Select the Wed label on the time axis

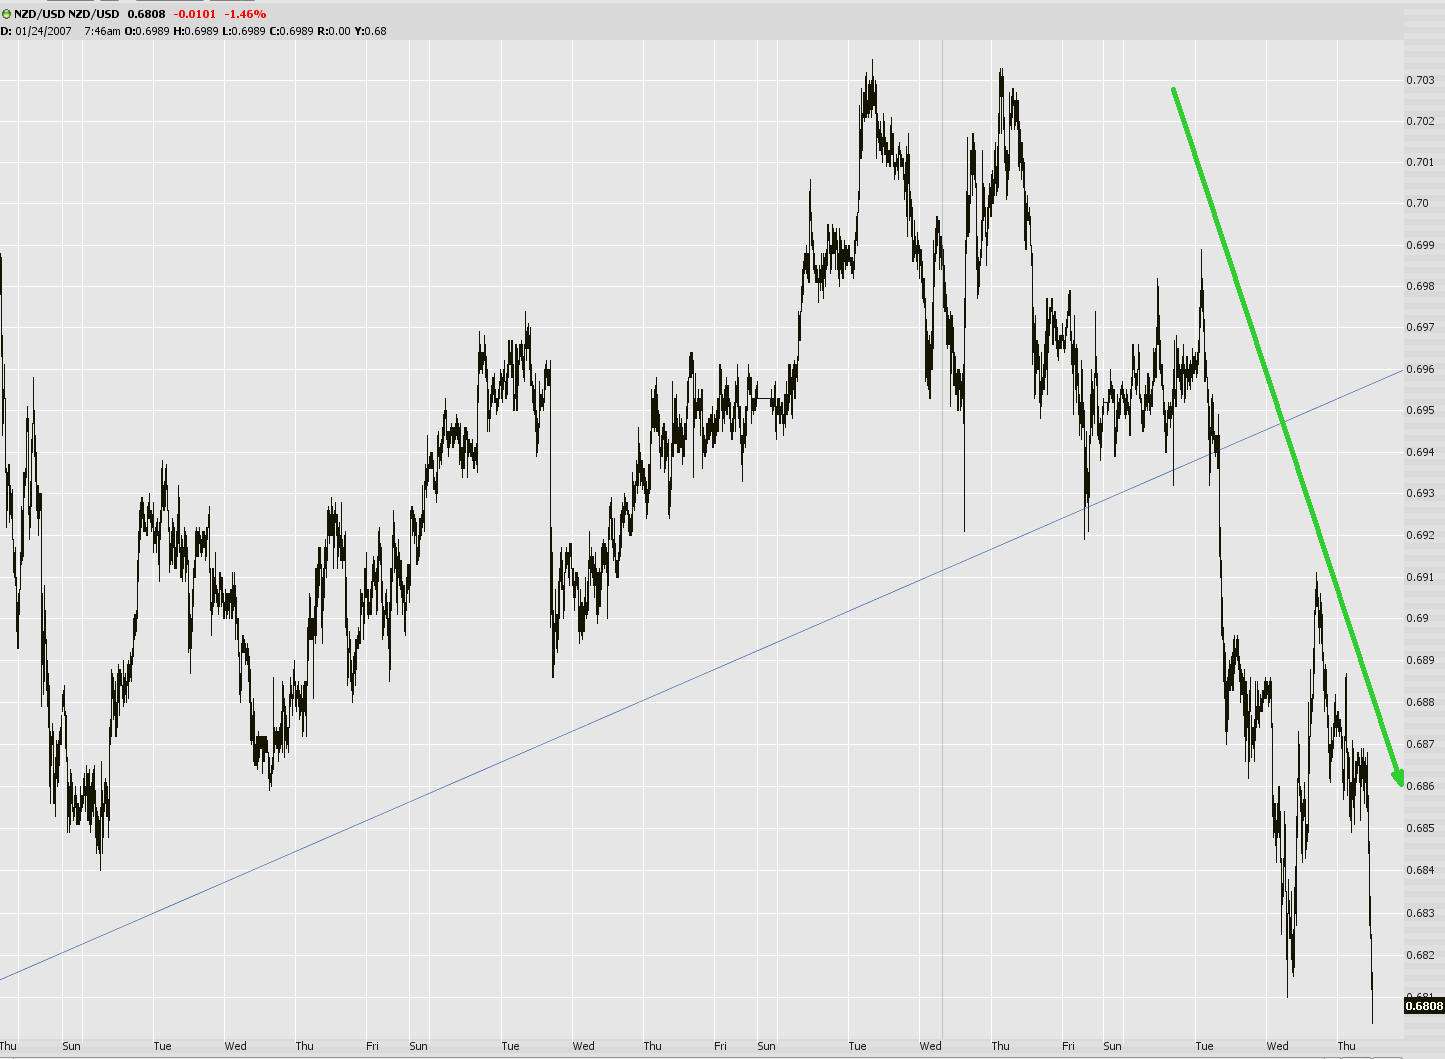235,1046
